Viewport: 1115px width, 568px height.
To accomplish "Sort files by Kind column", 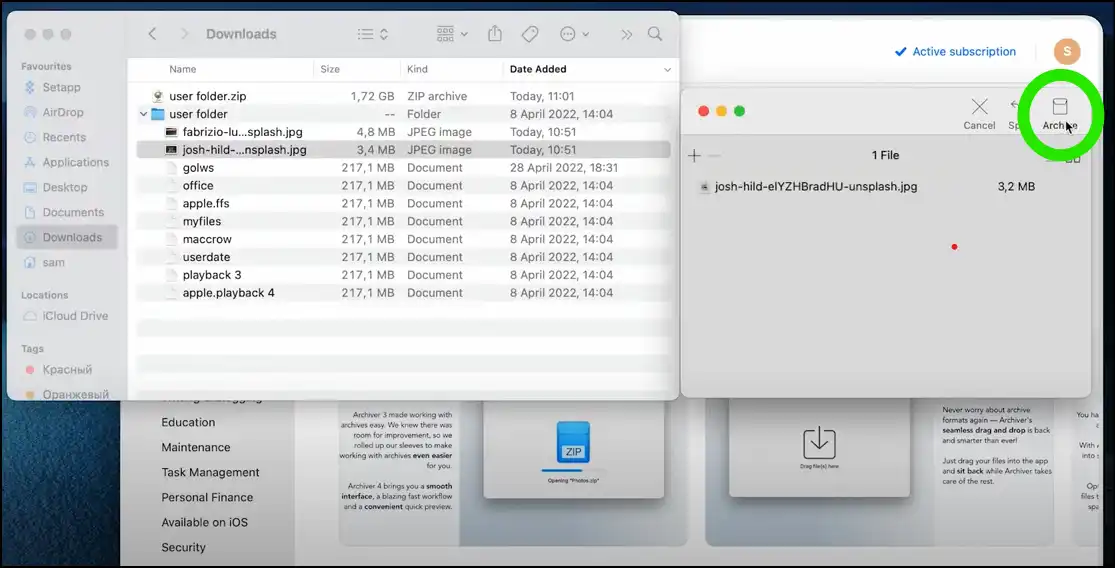I will click(417, 69).
